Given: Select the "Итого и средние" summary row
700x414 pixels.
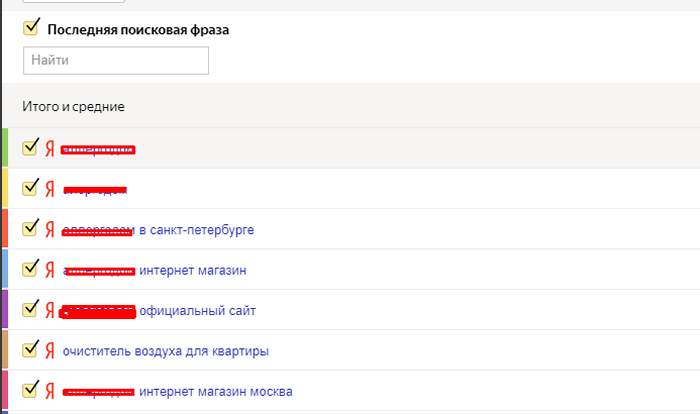Looking at the screenshot, I should tap(73, 106).
